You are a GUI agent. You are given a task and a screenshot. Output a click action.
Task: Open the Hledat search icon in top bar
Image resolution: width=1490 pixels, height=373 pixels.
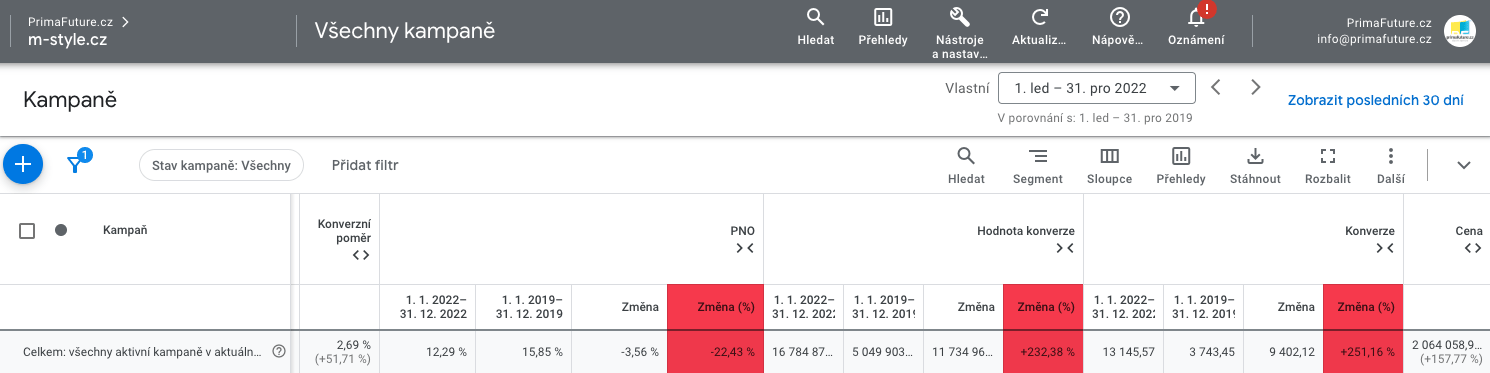815,17
